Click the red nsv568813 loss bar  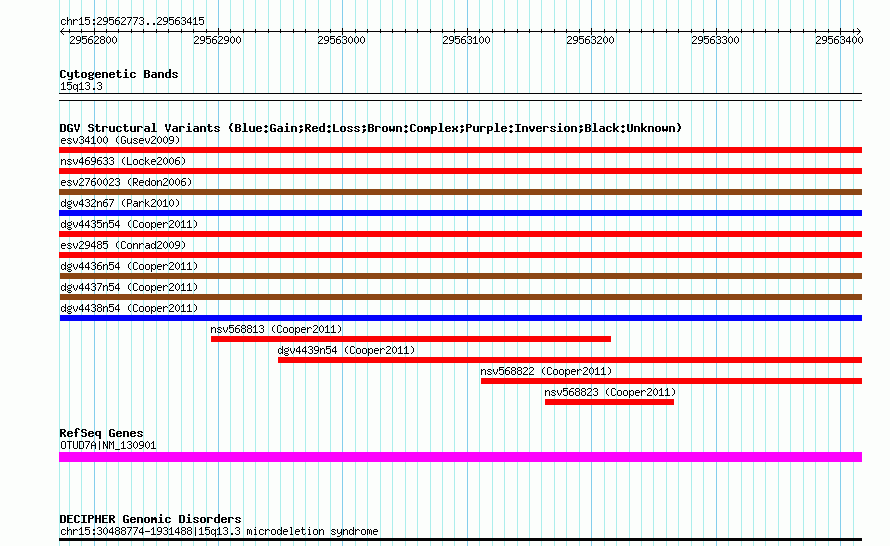[411, 339]
